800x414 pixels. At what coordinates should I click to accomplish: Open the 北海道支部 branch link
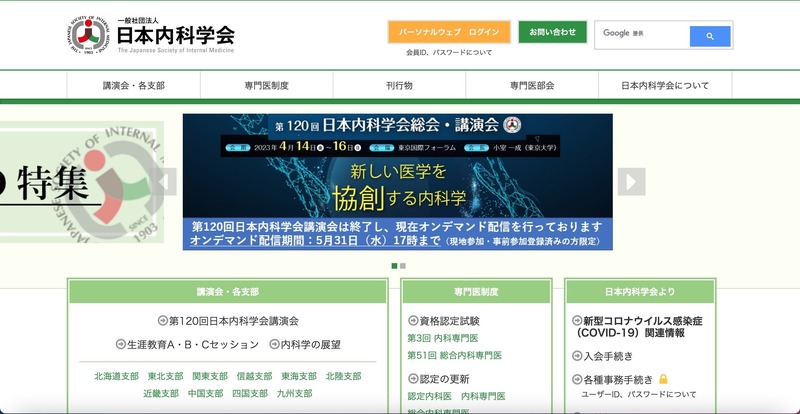[116, 377]
